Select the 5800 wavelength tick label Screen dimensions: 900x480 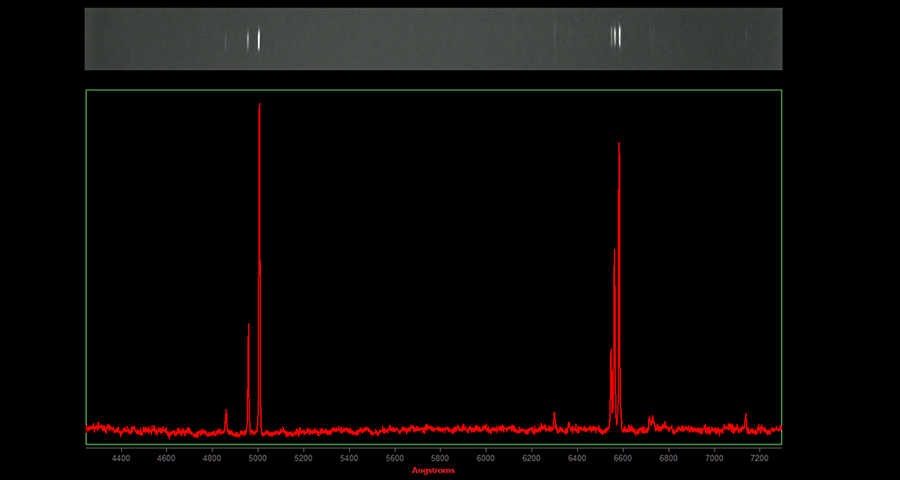click(440, 458)
